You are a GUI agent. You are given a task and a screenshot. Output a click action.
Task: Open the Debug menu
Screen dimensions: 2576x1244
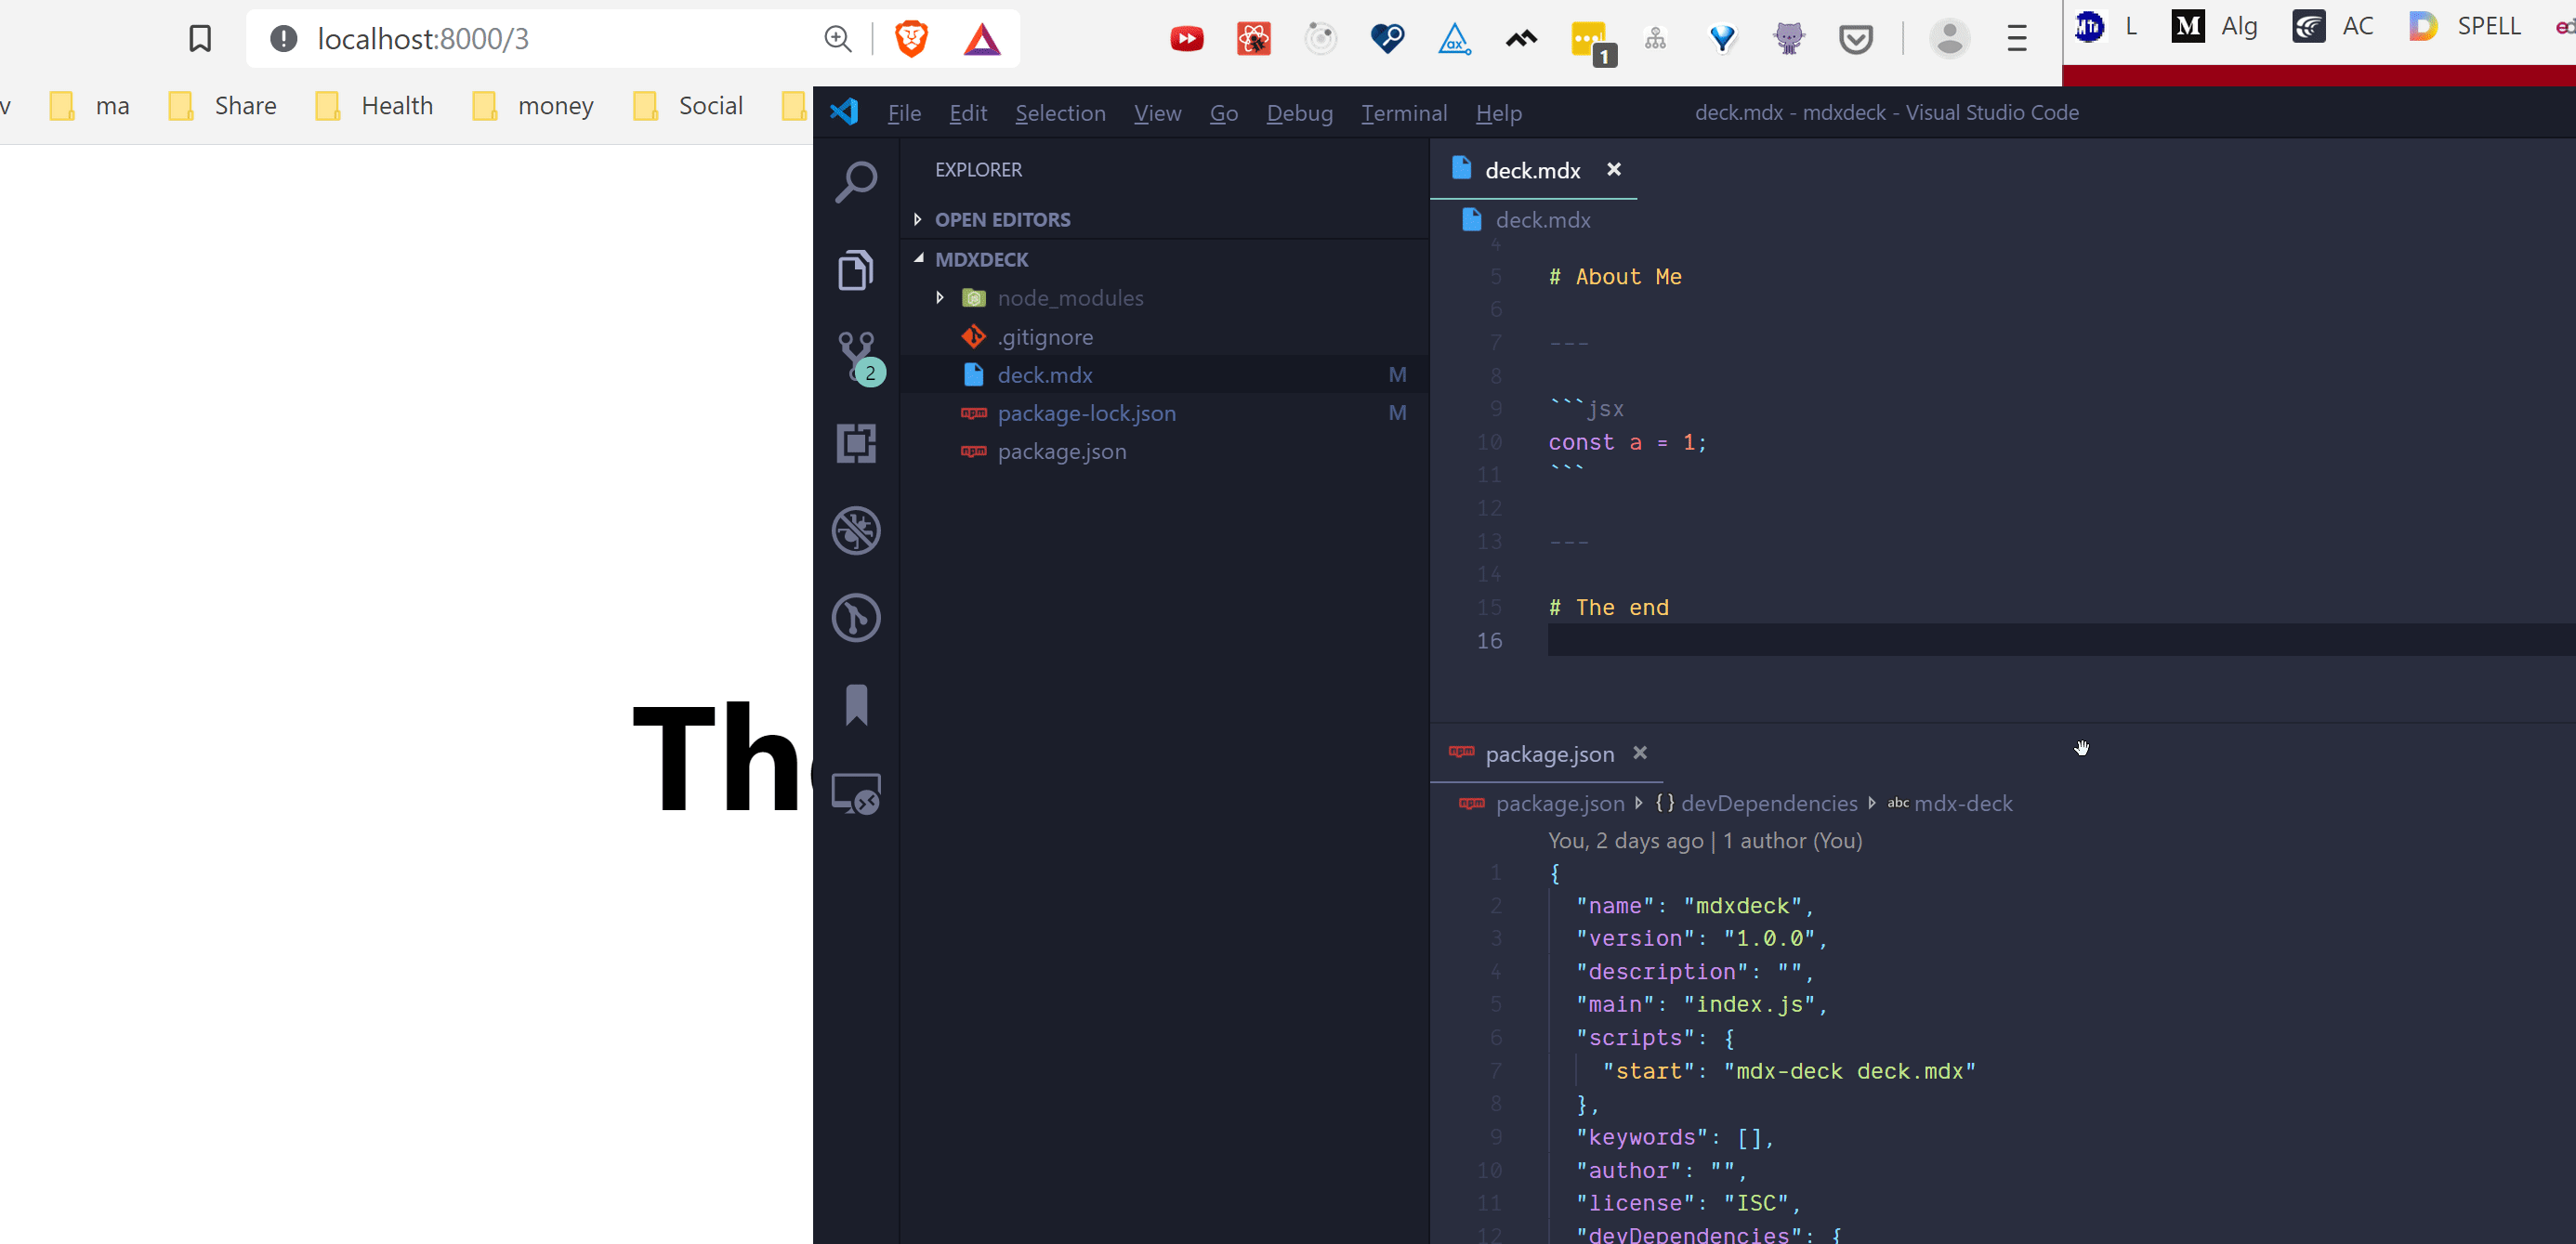point(1299,113)
